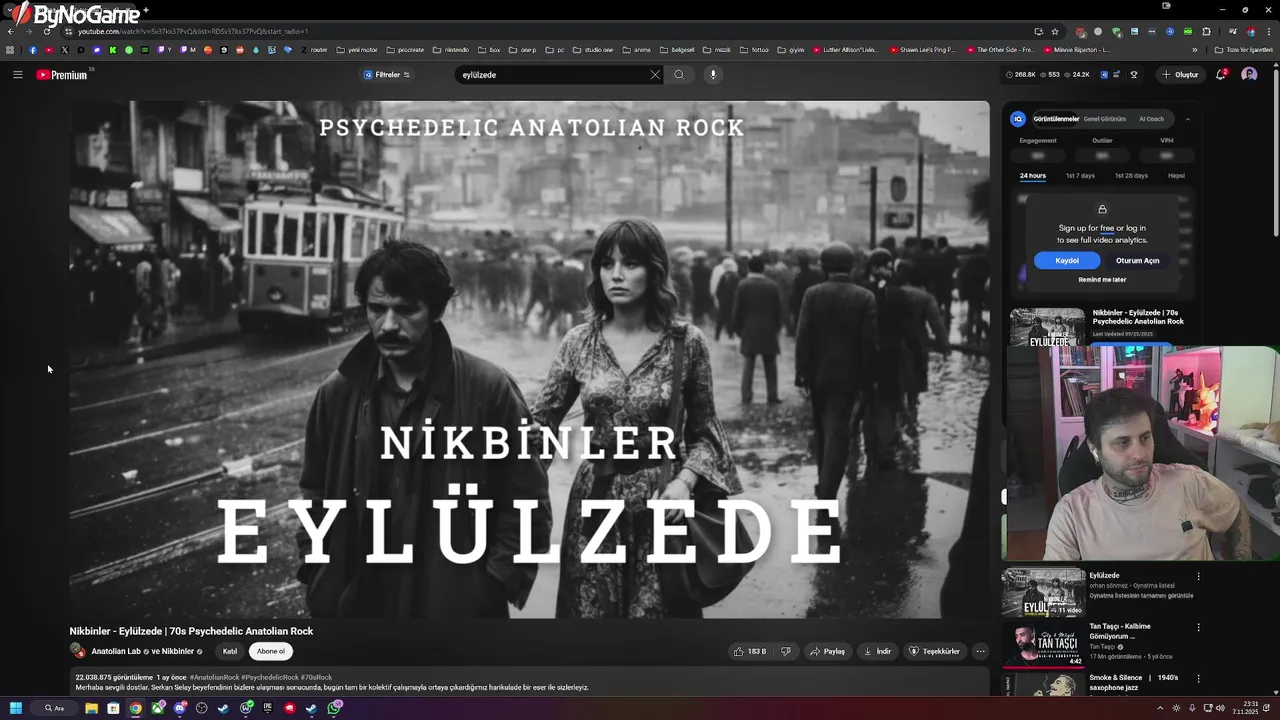Click the Paylaş share button
Viewport: 1280px width, 720px height.
(x=827, y=652)
